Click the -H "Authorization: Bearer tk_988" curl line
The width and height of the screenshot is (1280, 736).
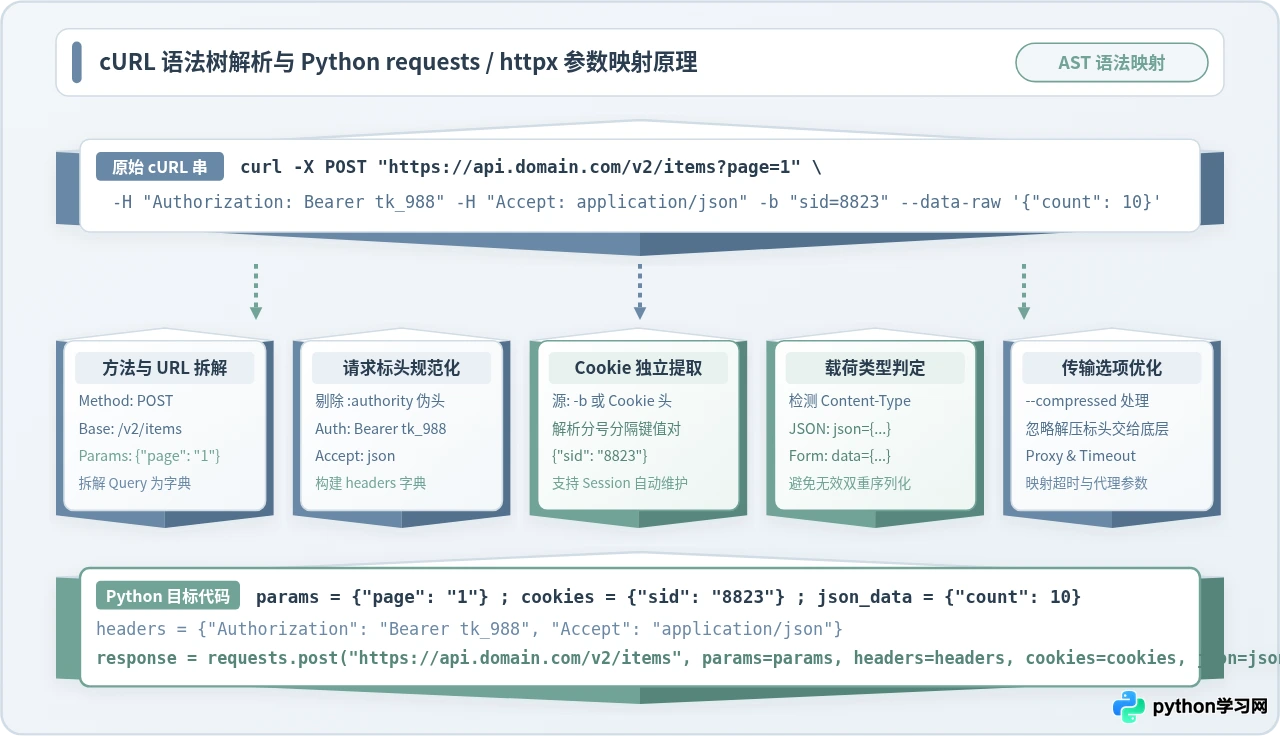tap(637, 202)
